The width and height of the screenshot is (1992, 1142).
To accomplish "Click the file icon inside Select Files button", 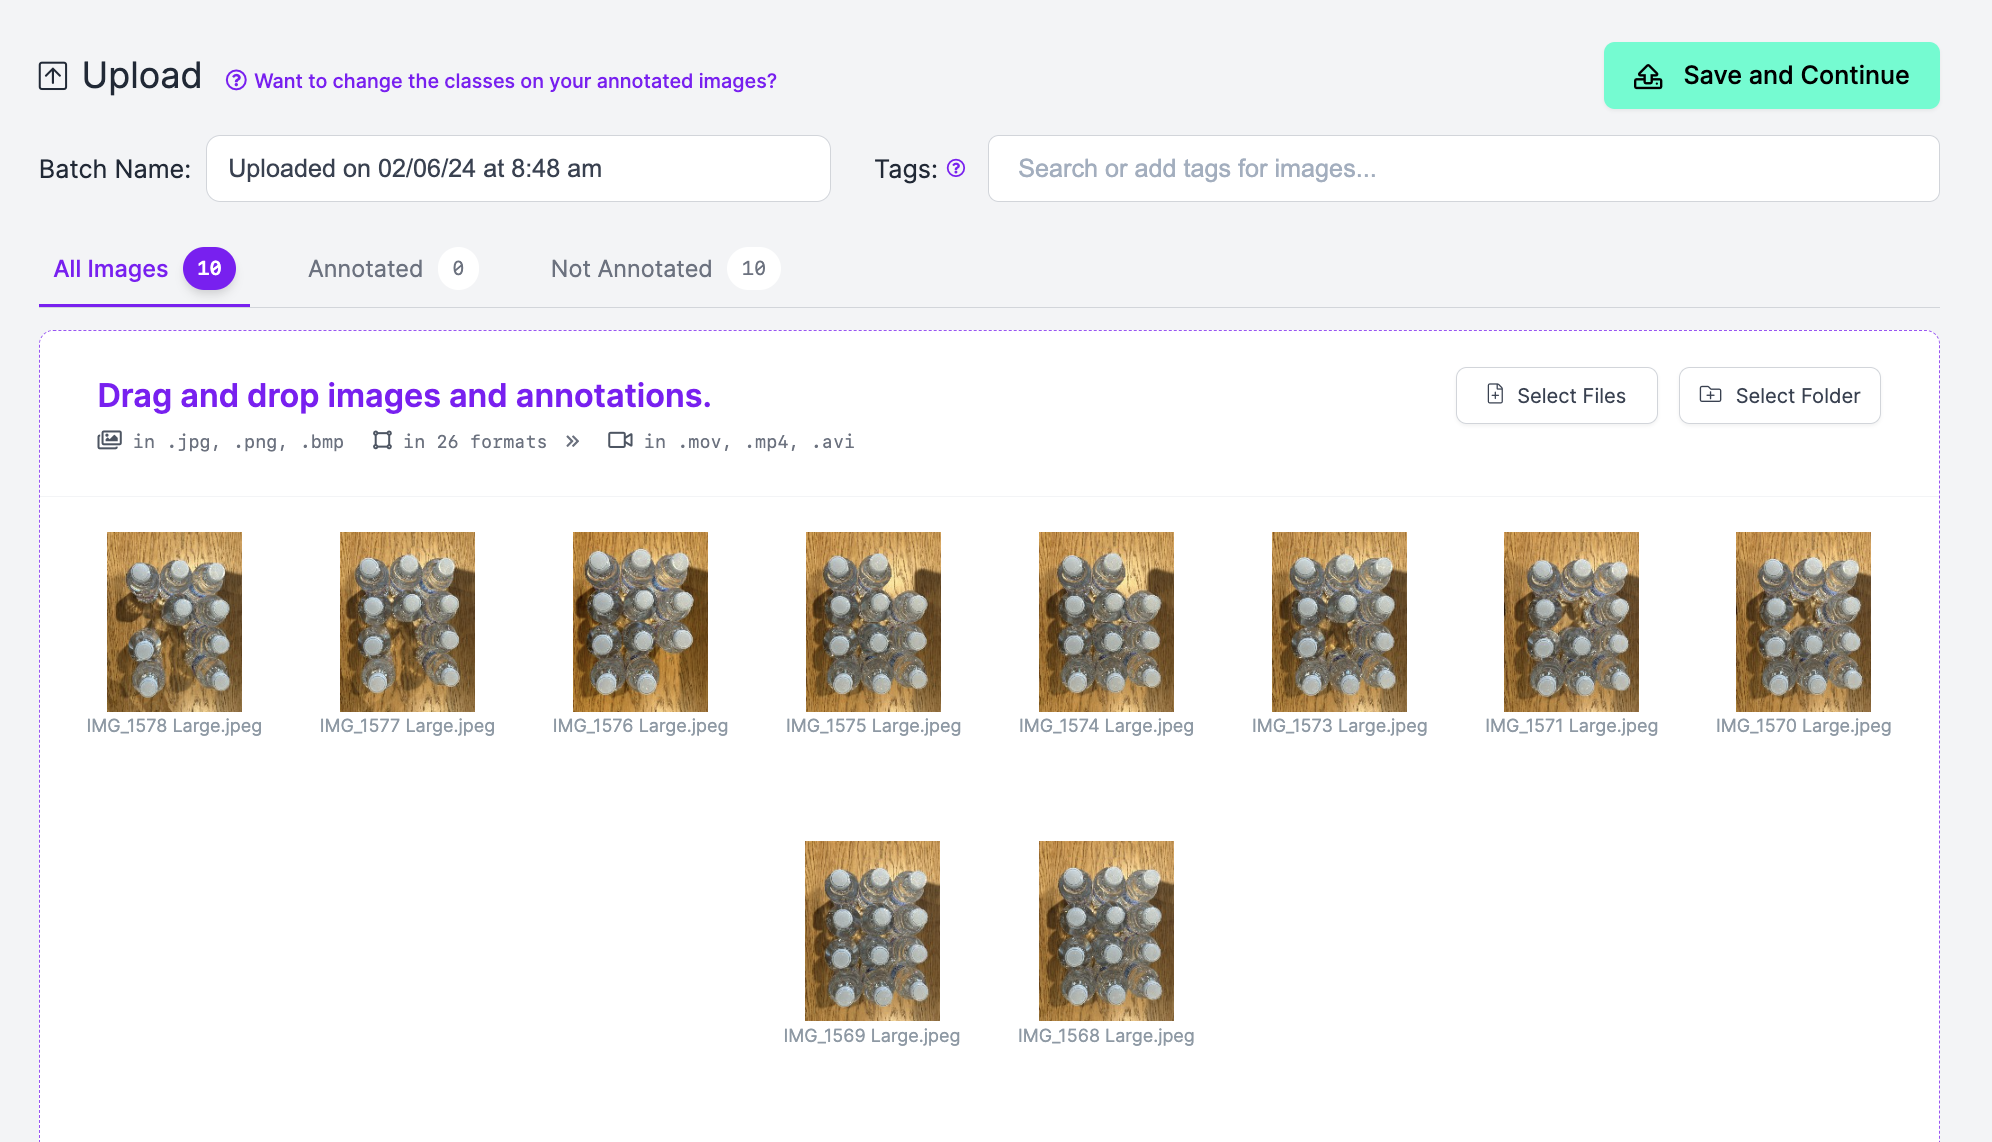I will click(x=1495, y=394).
